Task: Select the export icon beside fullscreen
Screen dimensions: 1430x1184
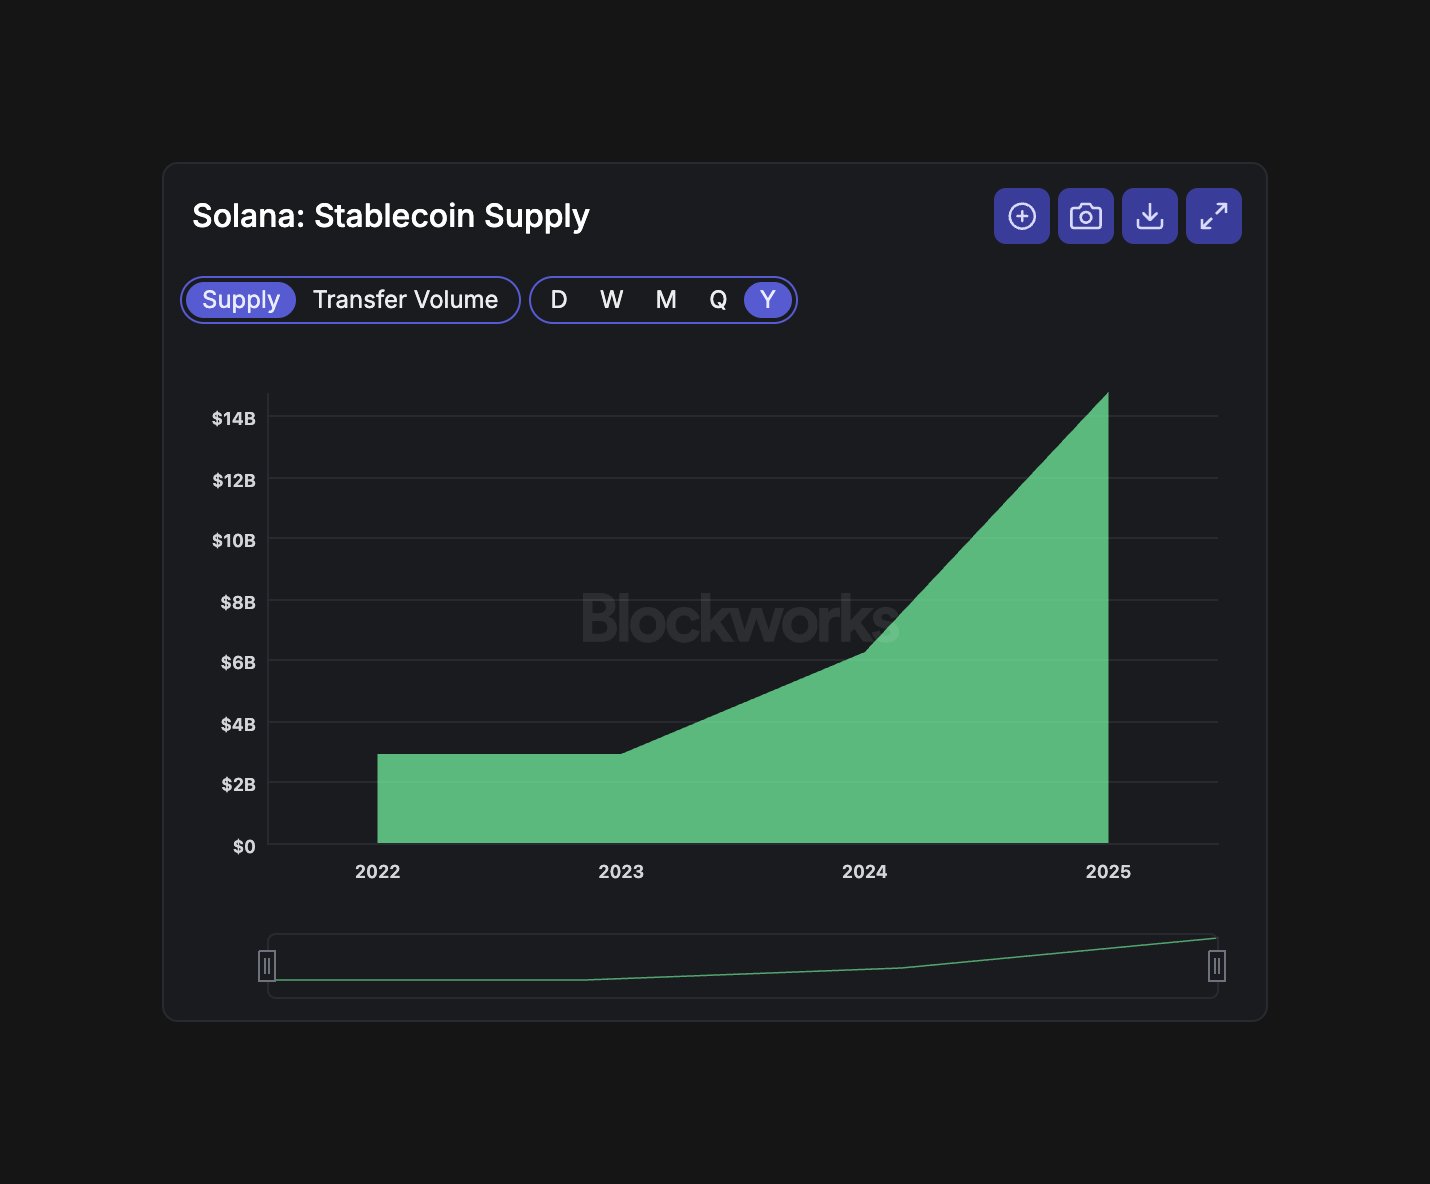Action: coord(1149,215)
